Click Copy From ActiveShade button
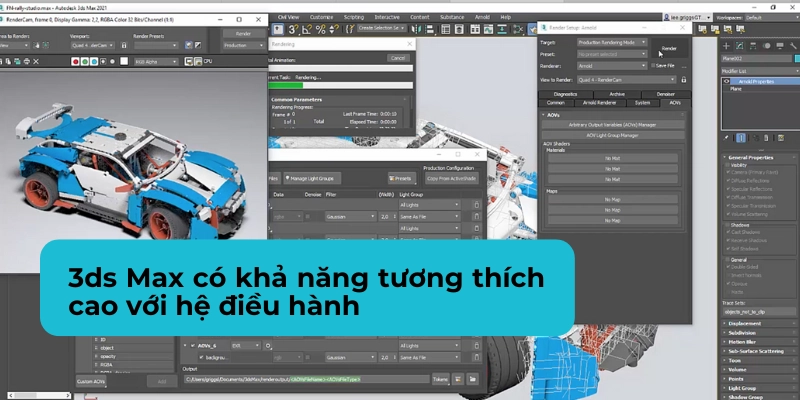800x400 pixels. [452, 179]
